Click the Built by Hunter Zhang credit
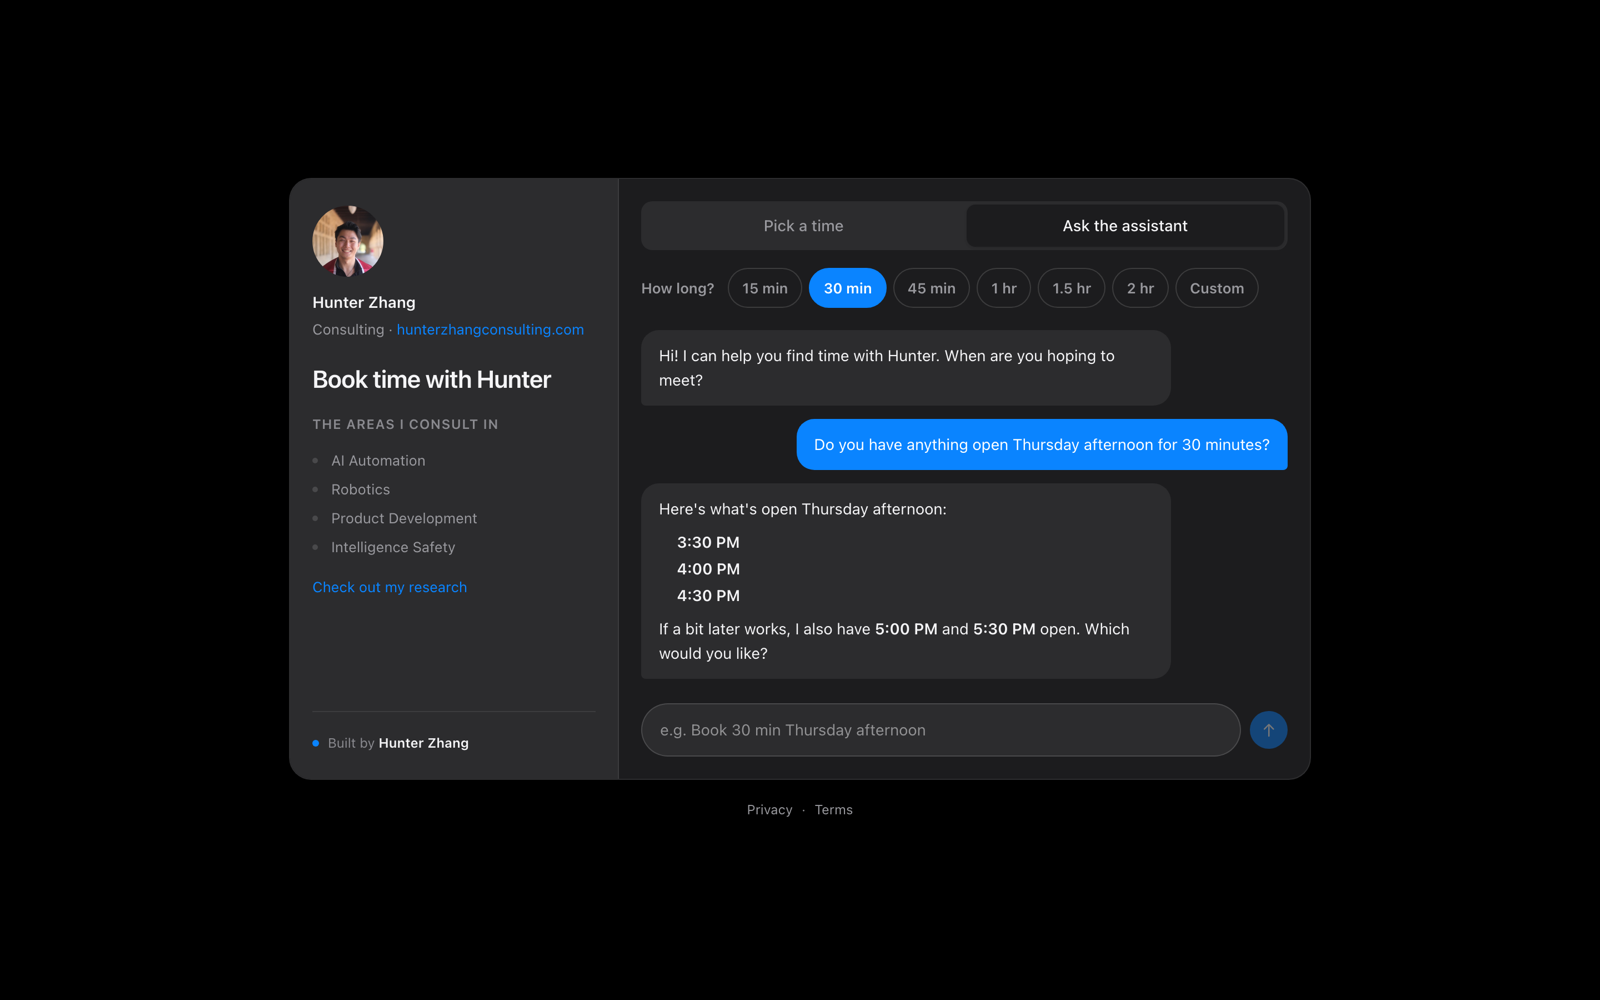Viewport: 1600px width, 1000px height. [x=398, y=743]
